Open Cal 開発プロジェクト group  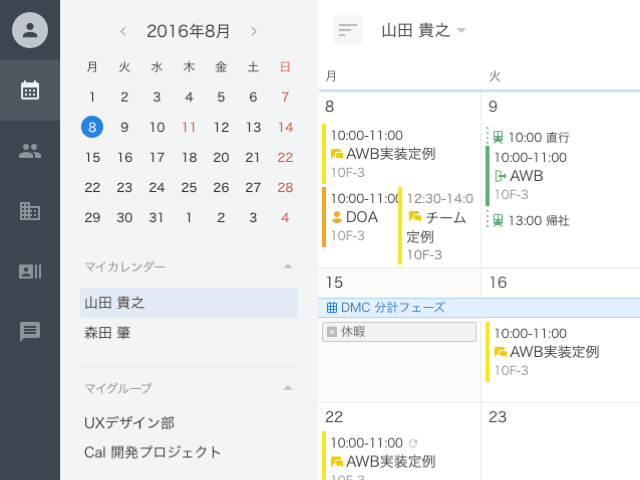(x=153, y=452)
